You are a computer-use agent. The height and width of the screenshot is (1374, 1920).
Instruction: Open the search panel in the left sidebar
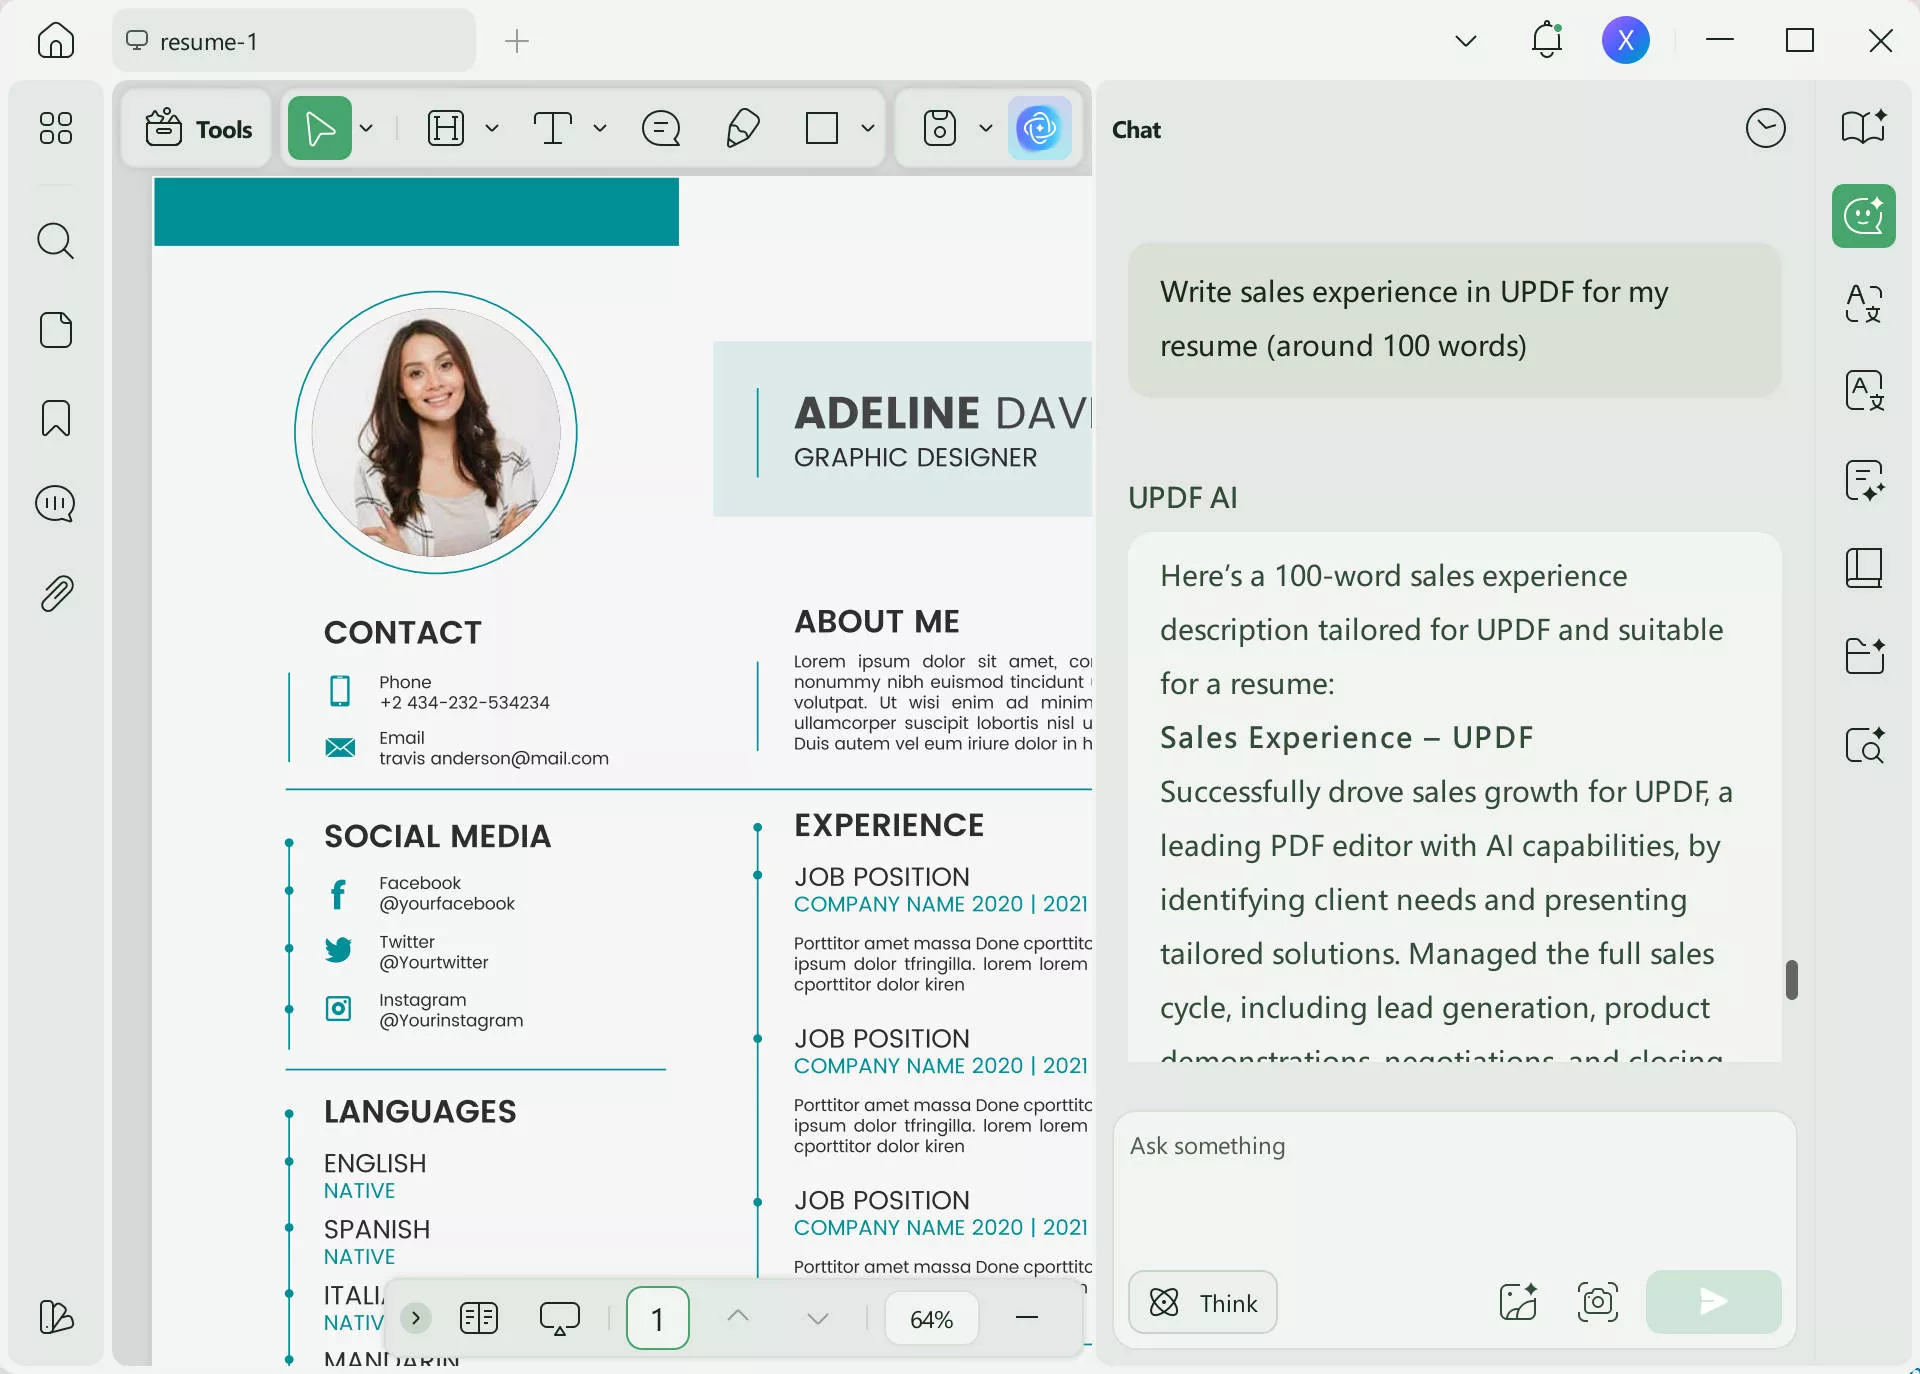point(55,241)
